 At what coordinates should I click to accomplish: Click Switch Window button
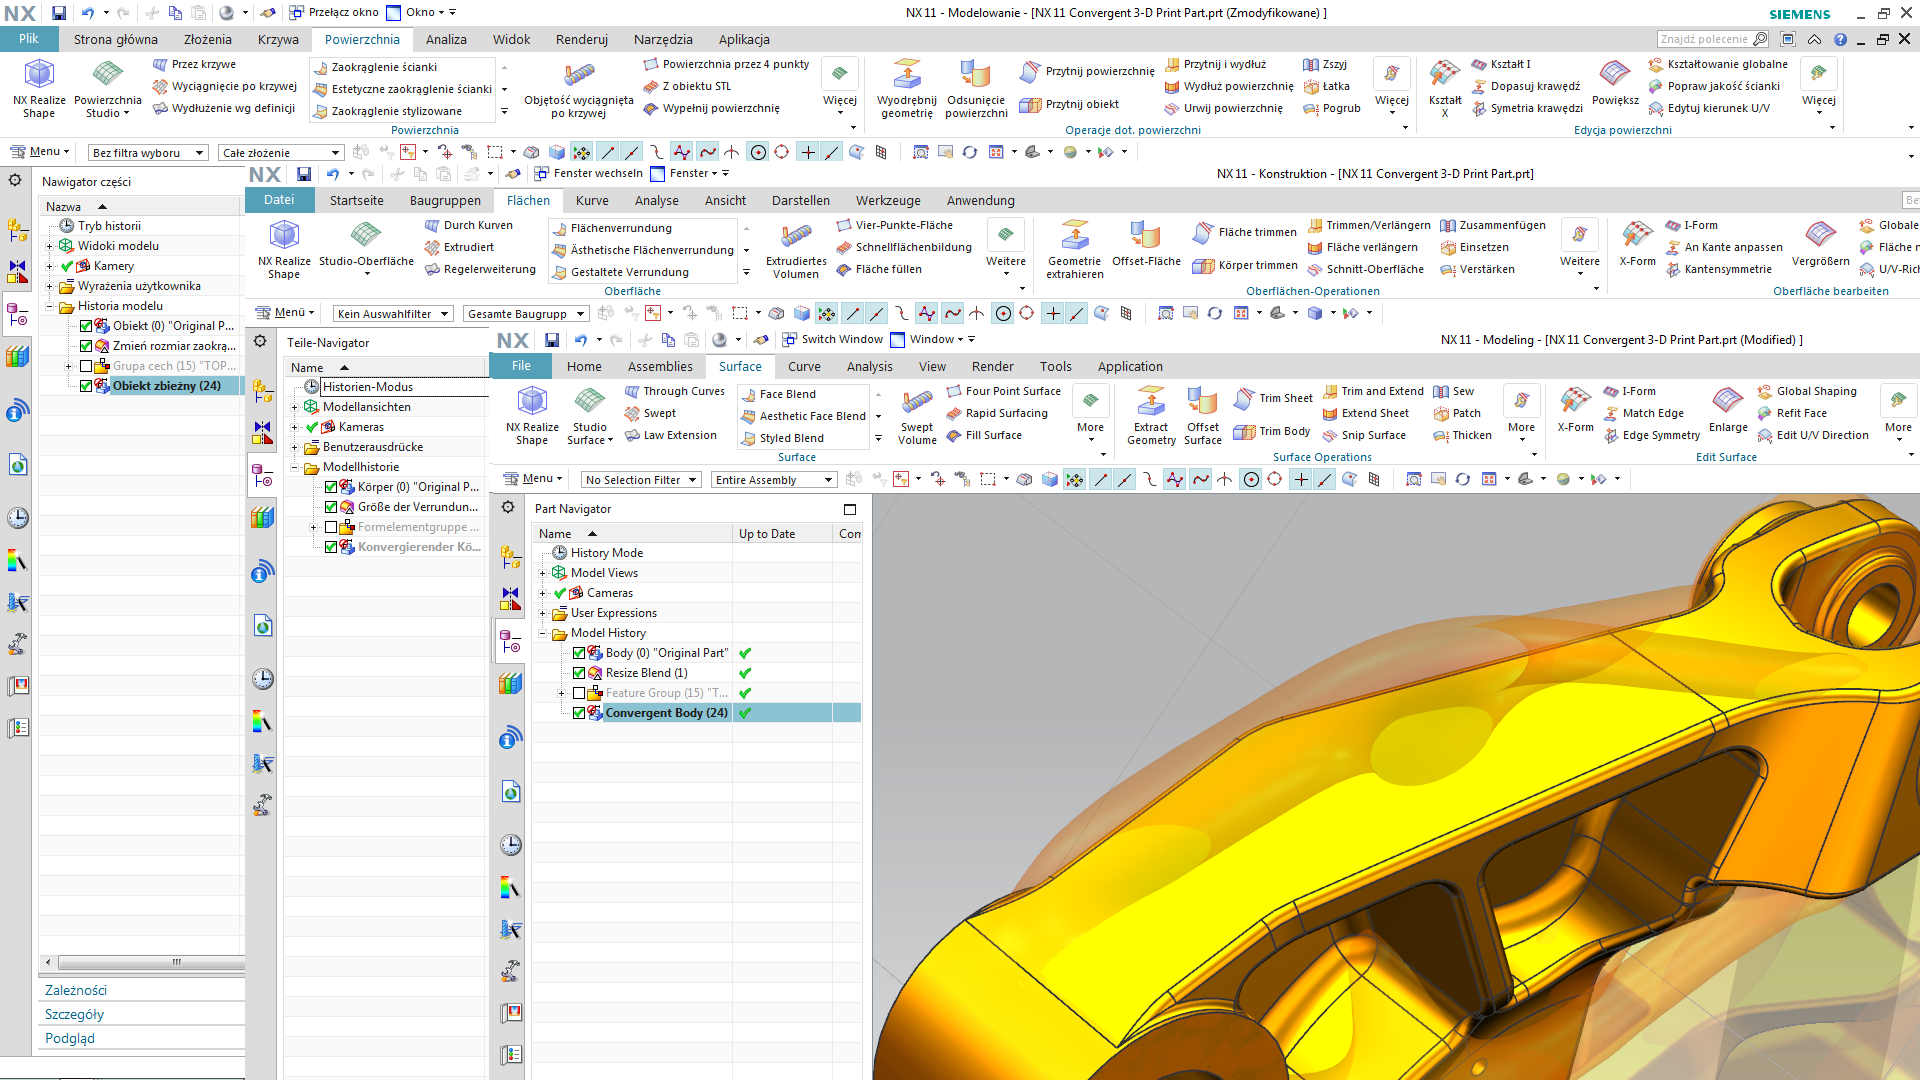pyautogui.click(x=832, y=339)
